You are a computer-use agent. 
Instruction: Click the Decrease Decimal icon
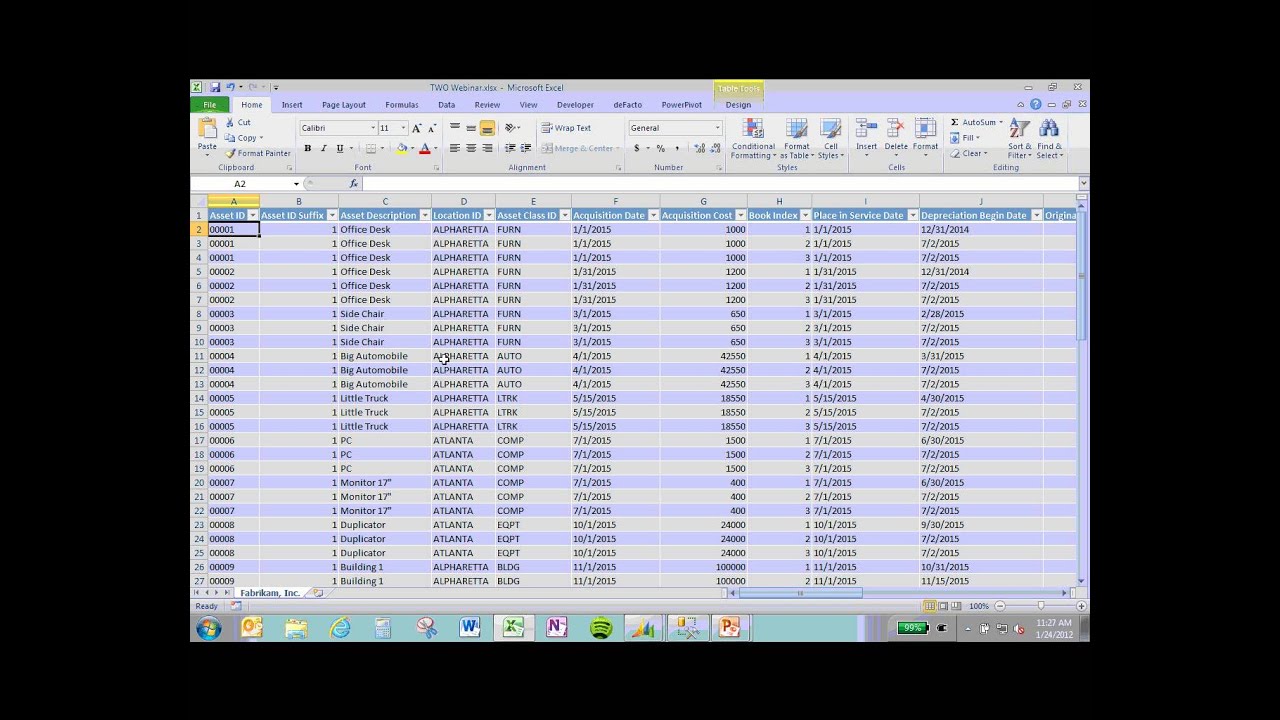tap(715, 148)
